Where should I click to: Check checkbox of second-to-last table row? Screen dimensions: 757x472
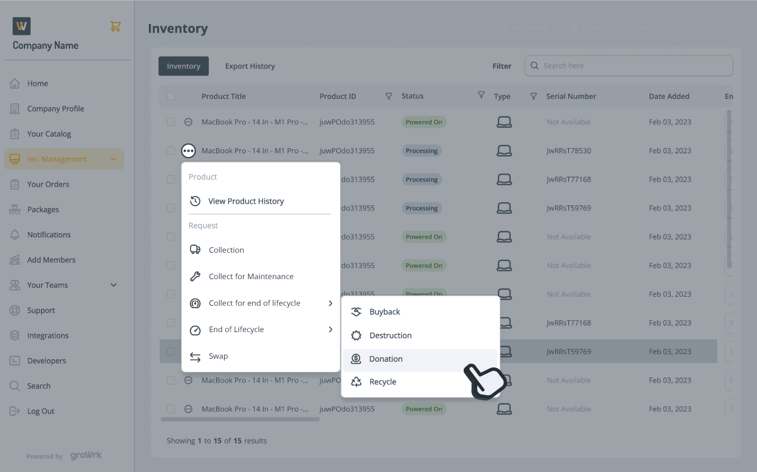click(170, 380)
